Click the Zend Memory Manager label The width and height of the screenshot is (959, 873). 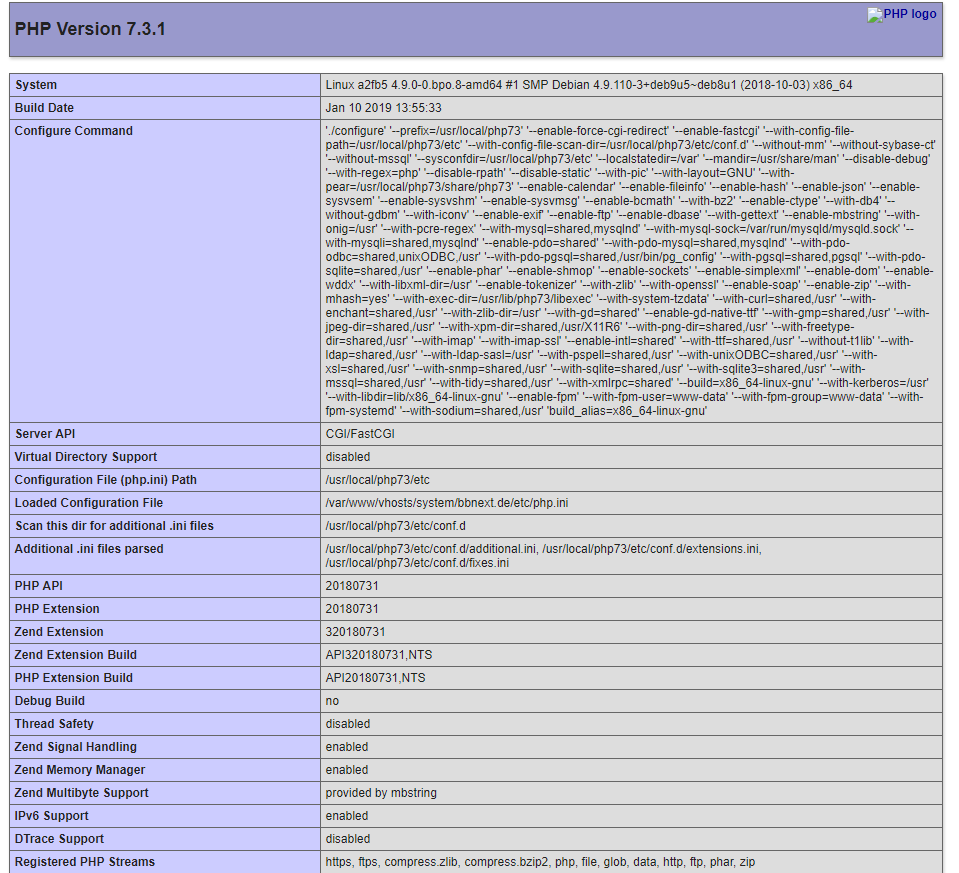tap(80, 770)
